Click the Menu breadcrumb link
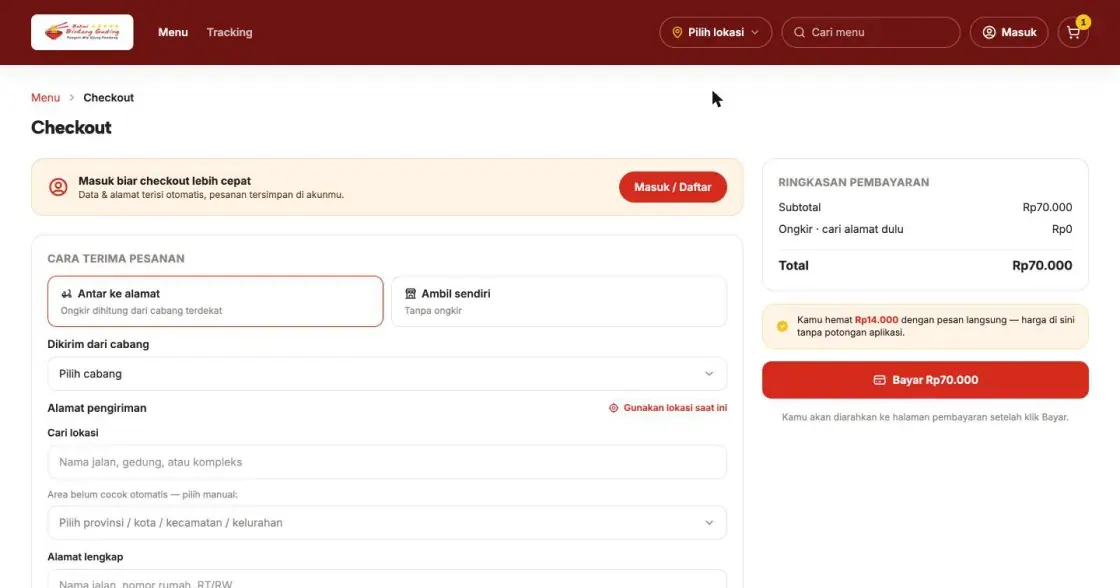Viewport: 1120px width, 588px height. [x=46, y=98]
